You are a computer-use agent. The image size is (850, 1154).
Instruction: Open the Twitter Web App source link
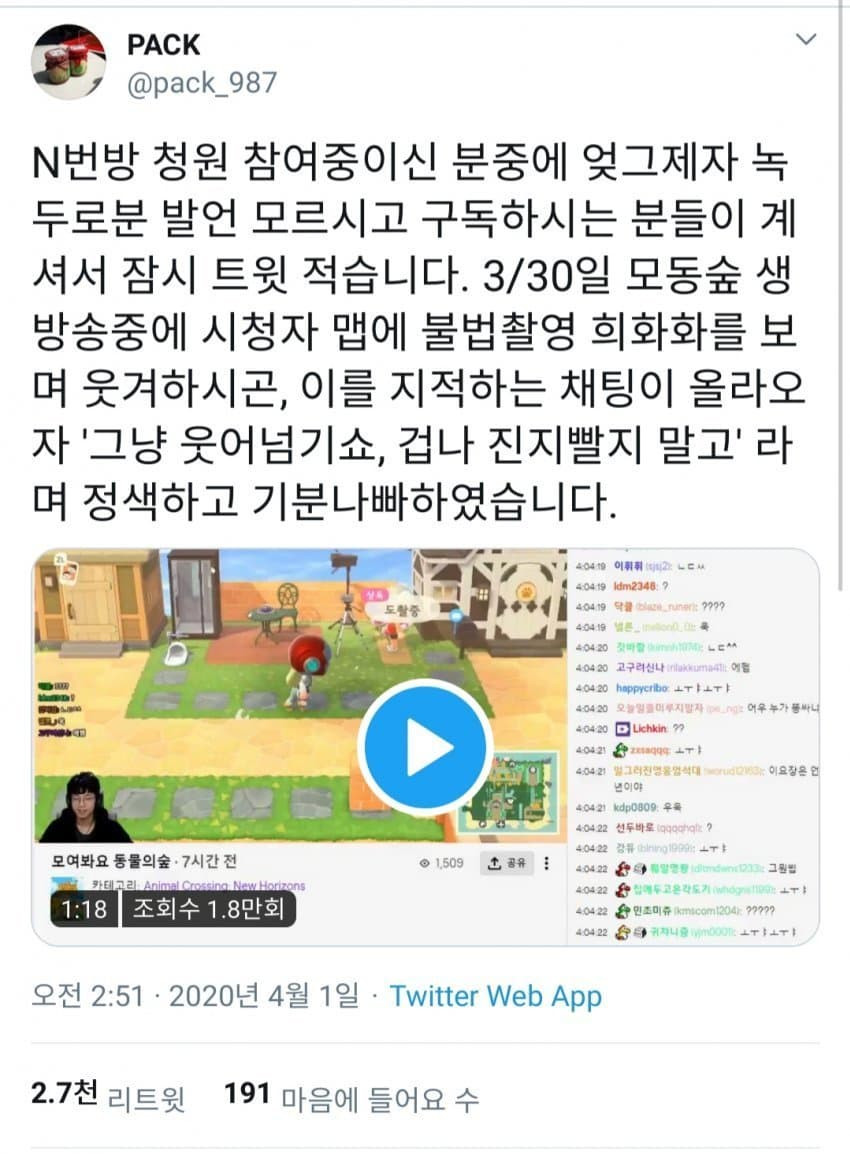pos(495,996)
